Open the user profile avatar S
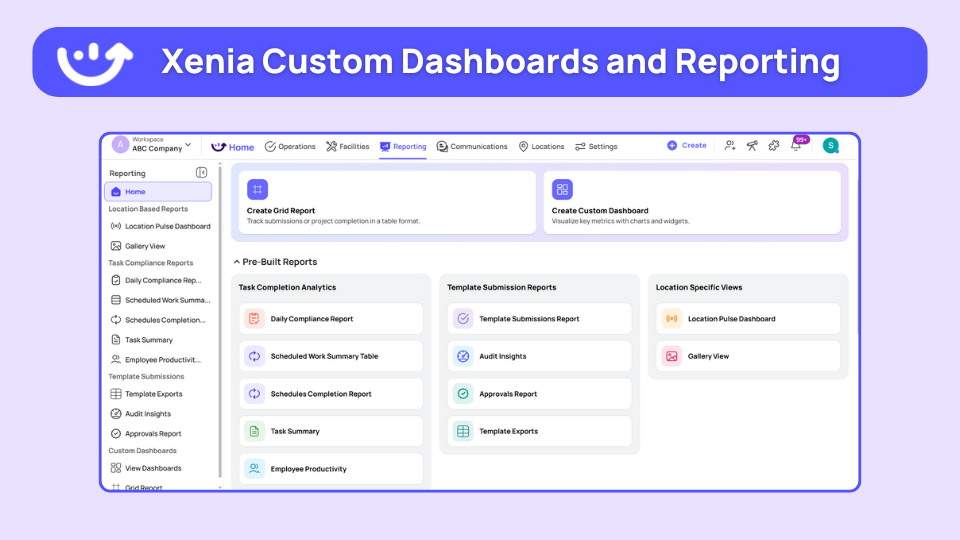Viewport: 960px width, 540px height. click(x=831, y=146)
